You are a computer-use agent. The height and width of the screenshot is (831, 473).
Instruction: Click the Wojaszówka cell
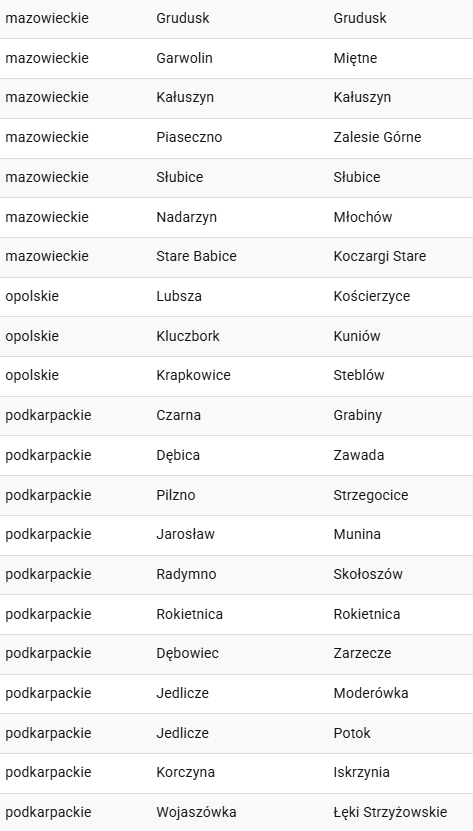(196, 812)
